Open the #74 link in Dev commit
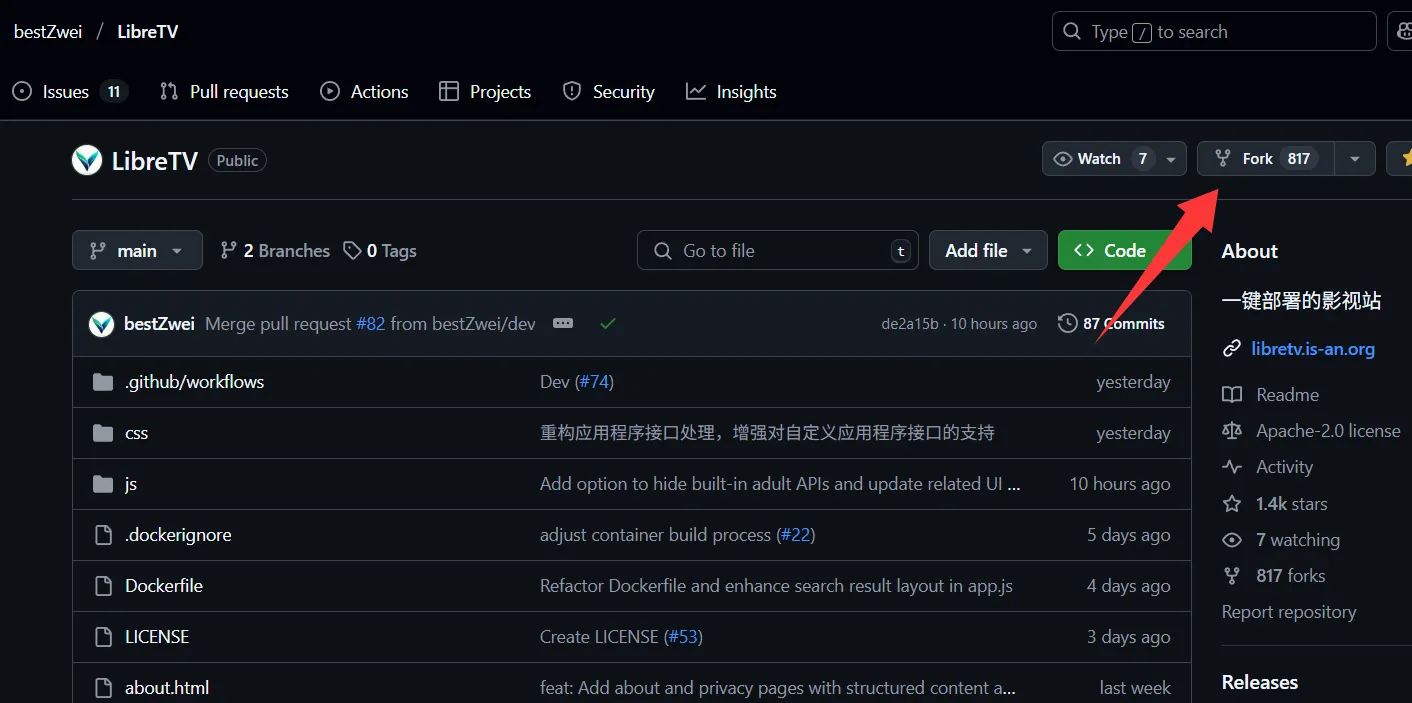The width and height of the screenshot is (1412, 703). point(594,382)
